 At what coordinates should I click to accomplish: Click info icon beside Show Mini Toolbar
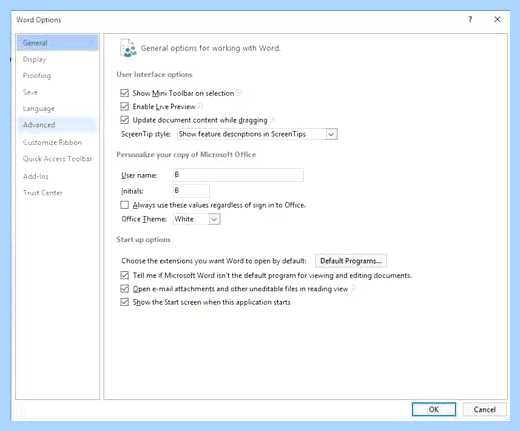tap(239, 93)
